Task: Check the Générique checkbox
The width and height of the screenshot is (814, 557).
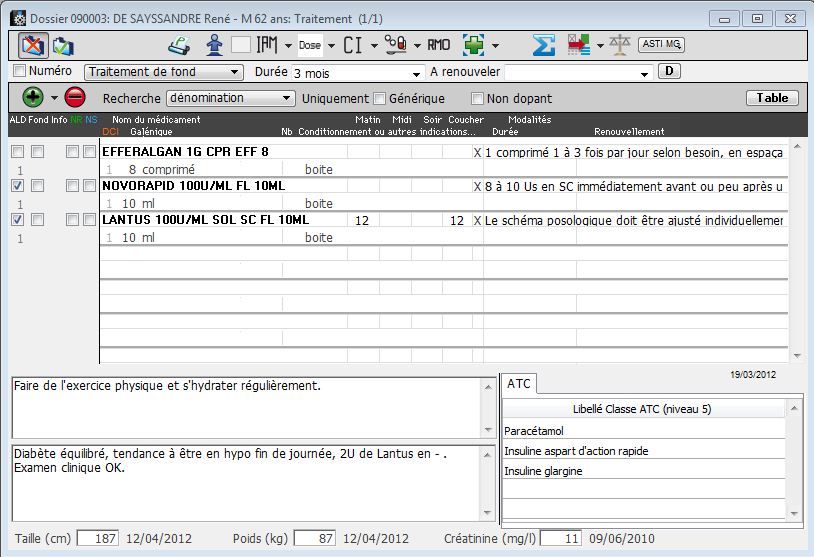Action: (x=380, y=99)
